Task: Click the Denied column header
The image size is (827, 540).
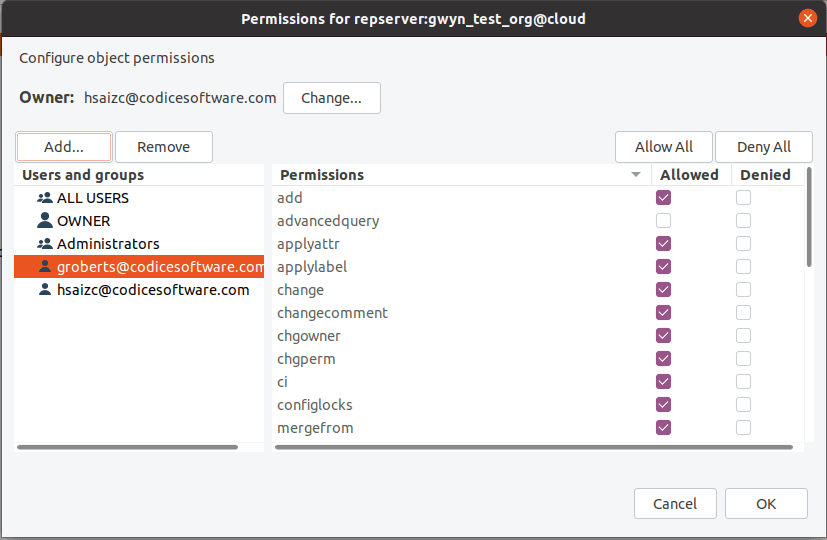Action: 767,175
